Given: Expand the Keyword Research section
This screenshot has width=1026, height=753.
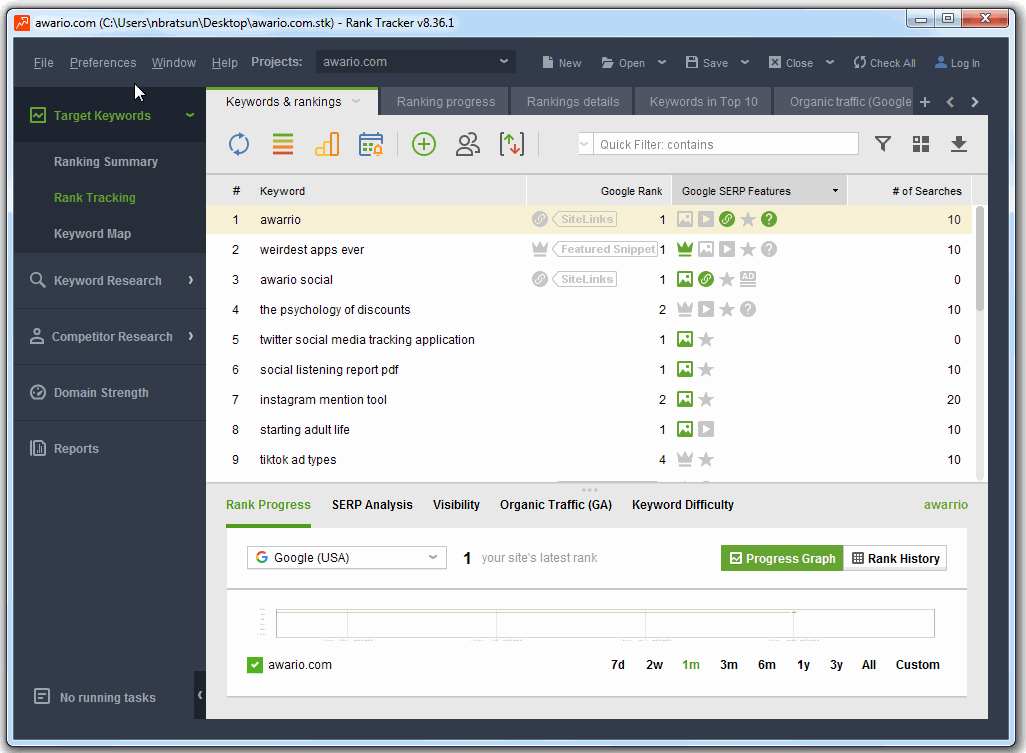Looking at the screenshot, I should (x=110, y=280).
